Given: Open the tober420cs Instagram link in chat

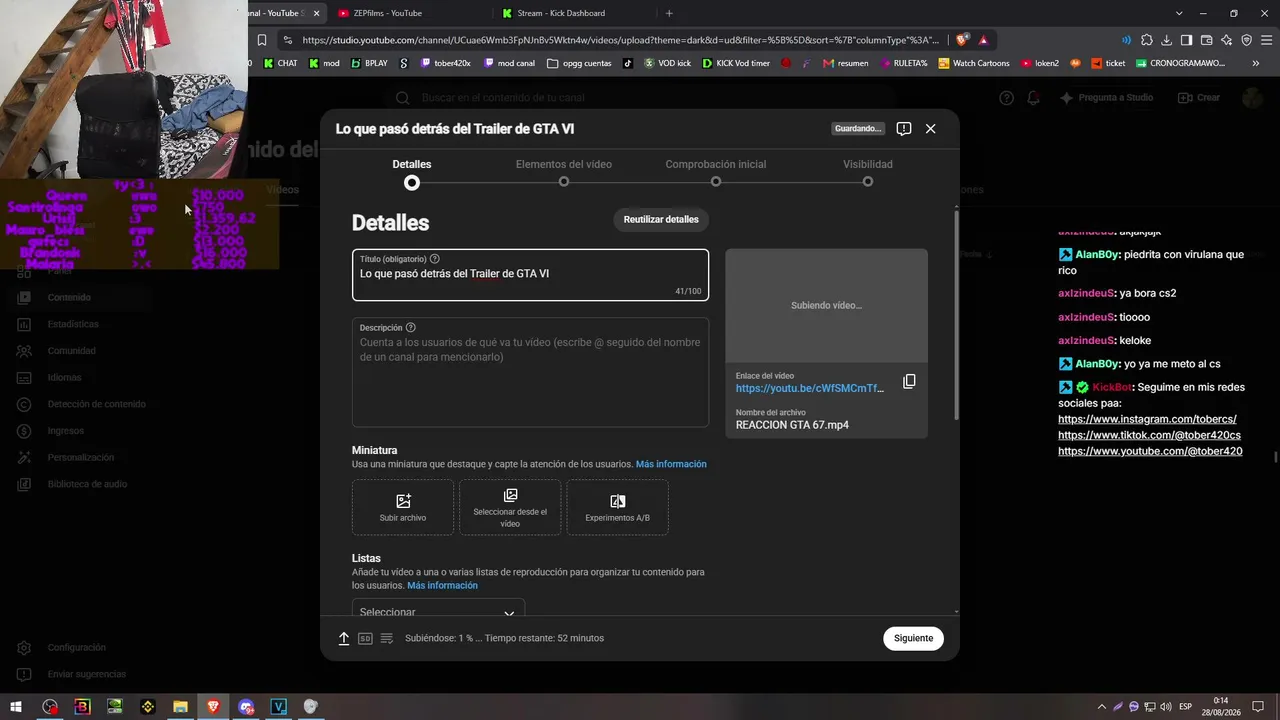Looking at the screenshot, I should [1147, 419].
